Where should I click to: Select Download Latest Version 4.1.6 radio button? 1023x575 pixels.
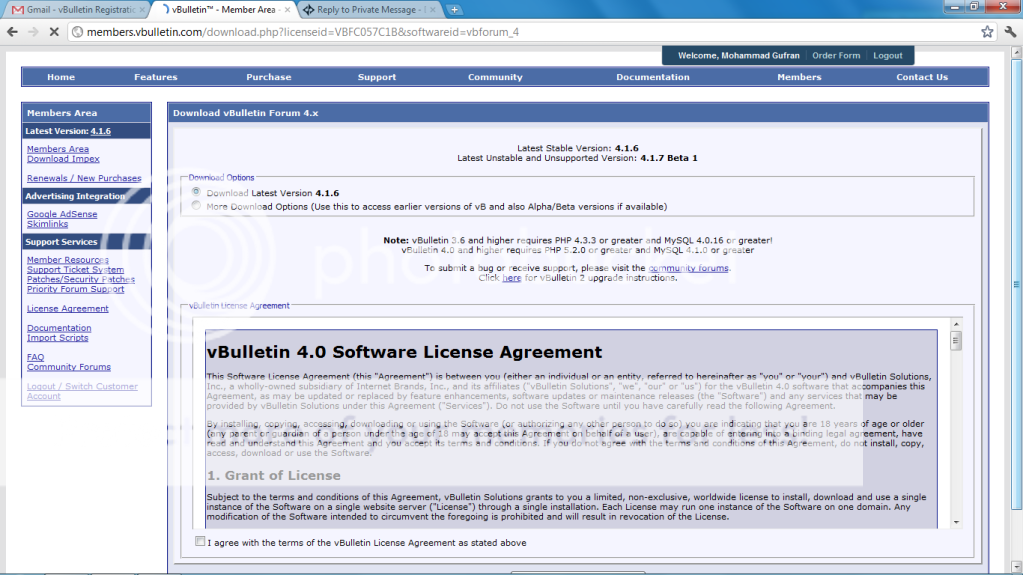196,192
